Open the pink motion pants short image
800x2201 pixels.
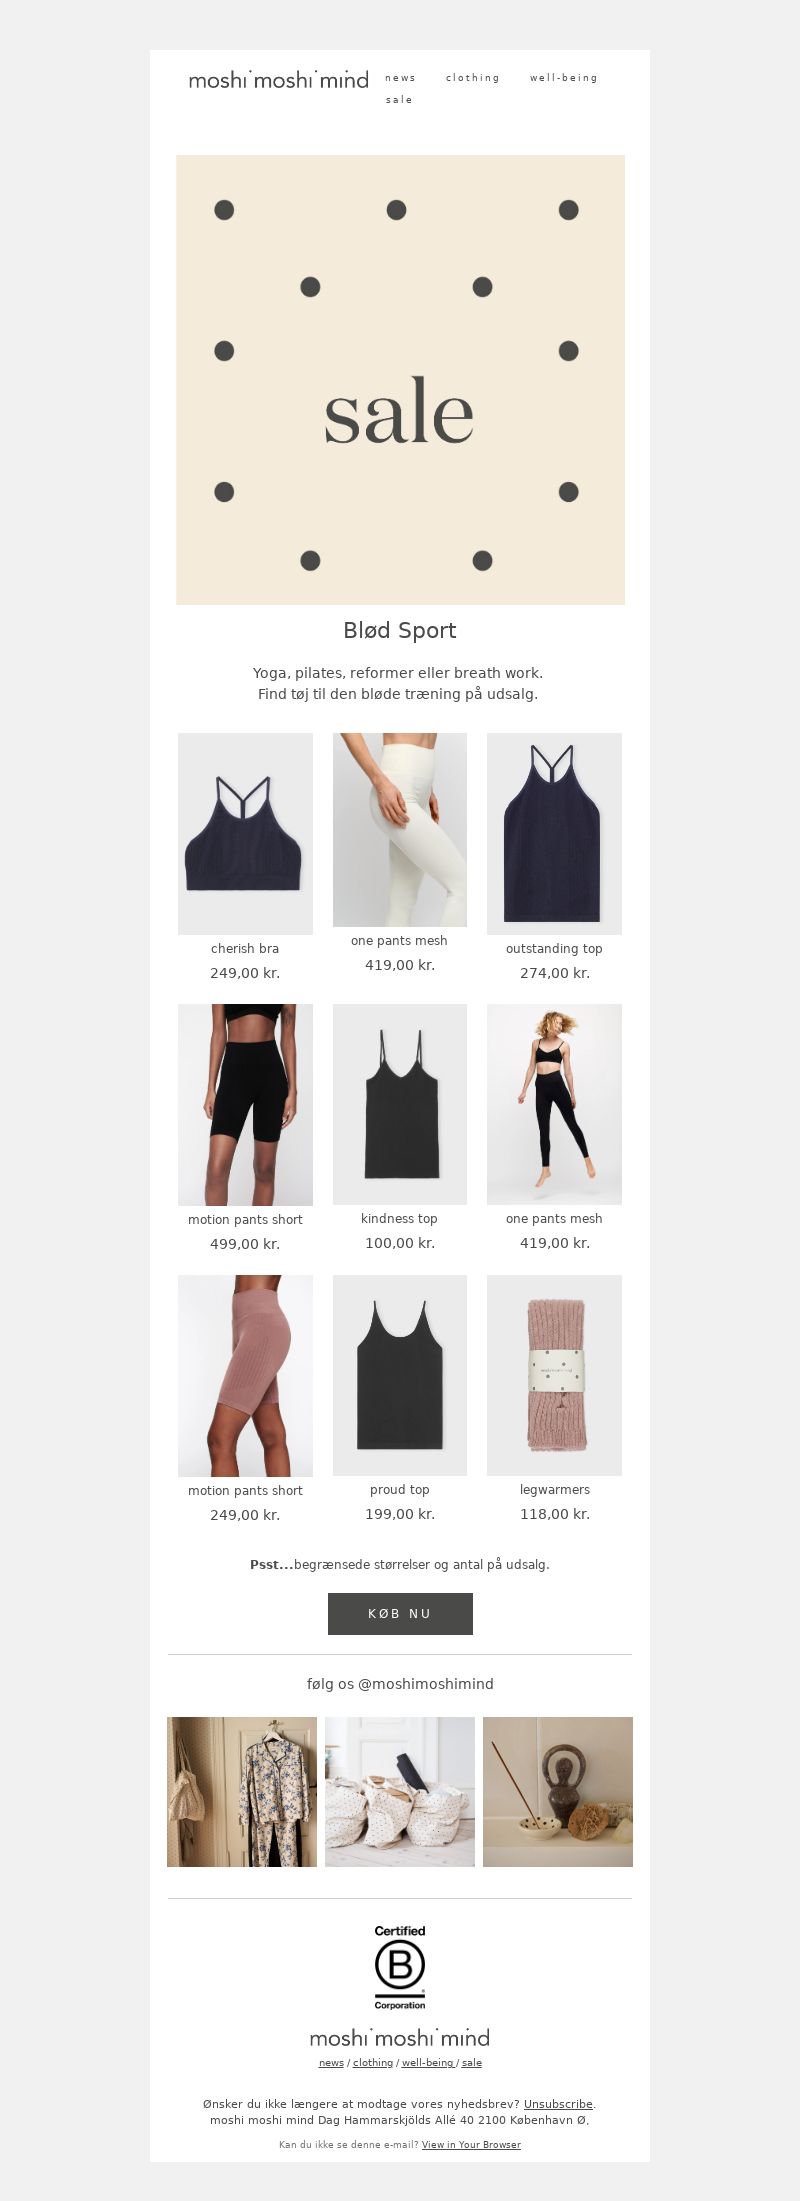245,1376
